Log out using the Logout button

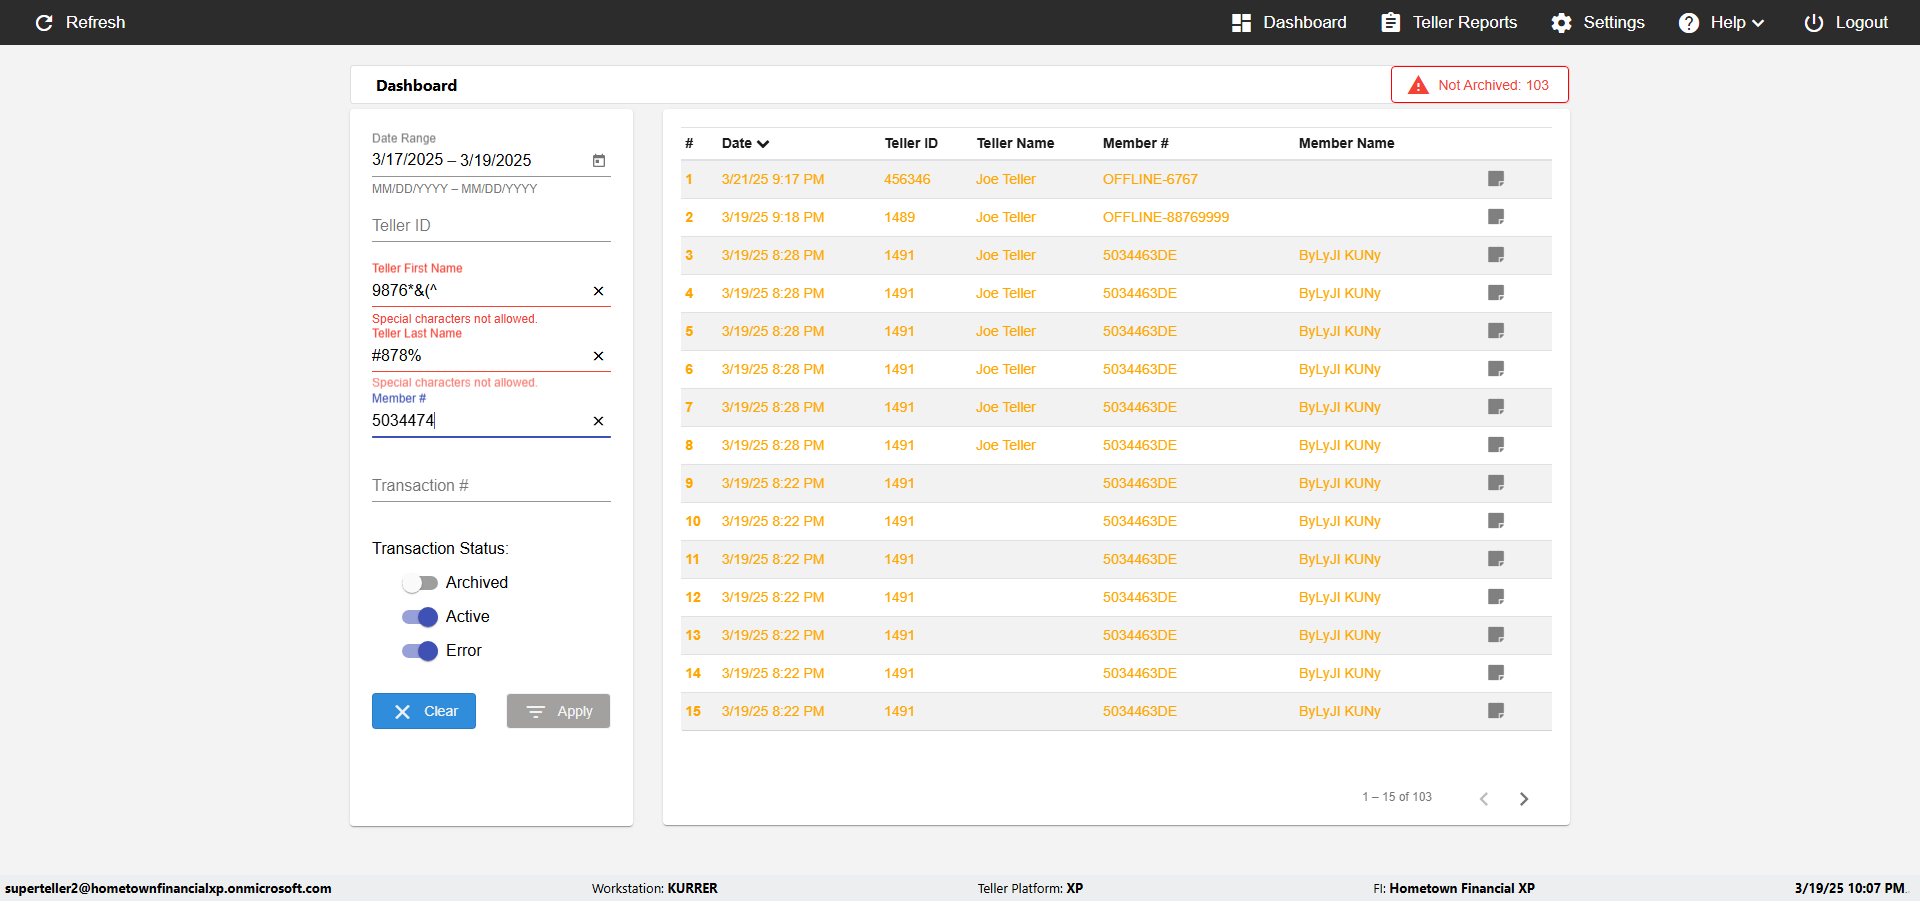(1846, 23)
